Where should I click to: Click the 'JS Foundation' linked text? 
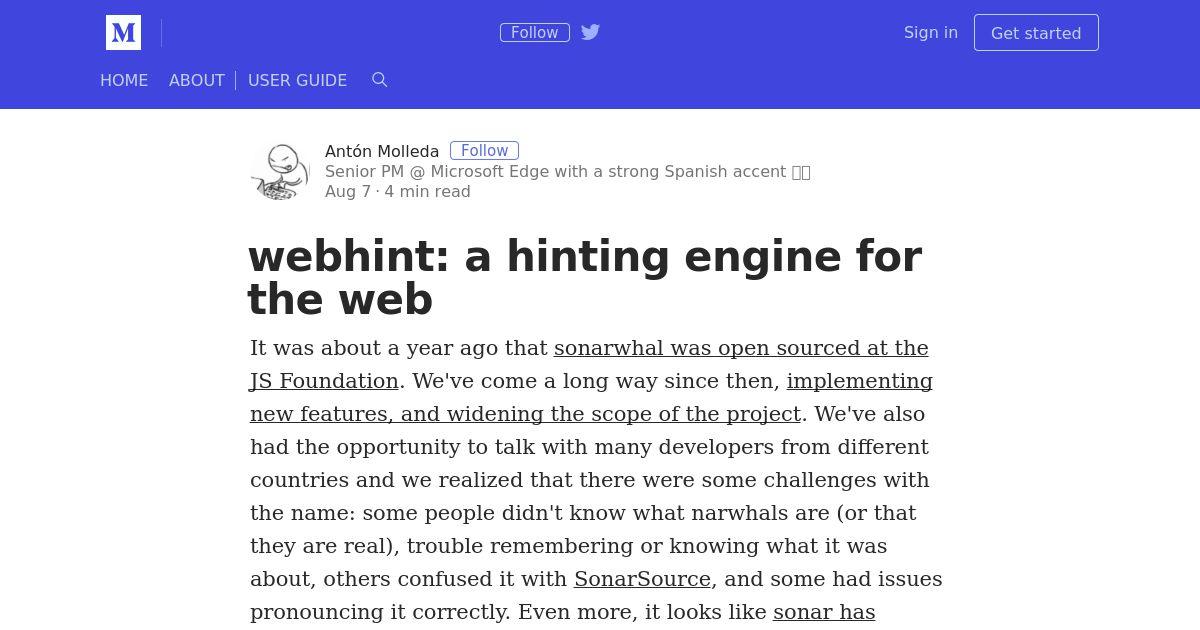pos(324,381)
